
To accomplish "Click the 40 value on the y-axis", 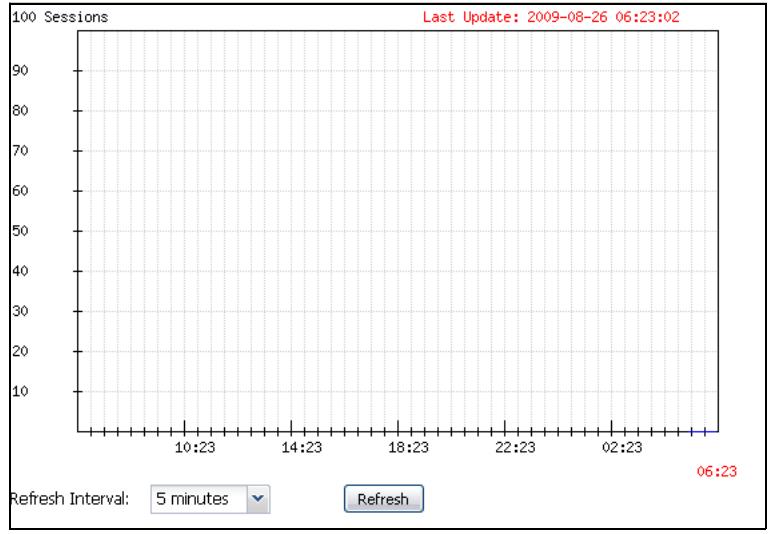I will (20, 271).
